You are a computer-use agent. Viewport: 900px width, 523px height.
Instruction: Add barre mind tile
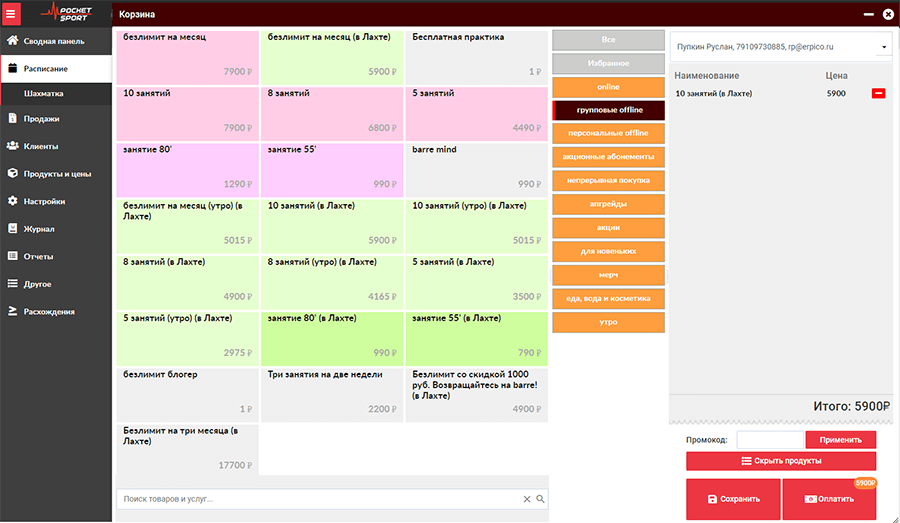point(477,169)
